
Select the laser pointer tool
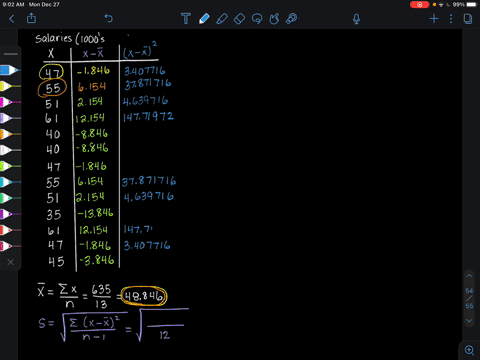(x=292, y=19)
